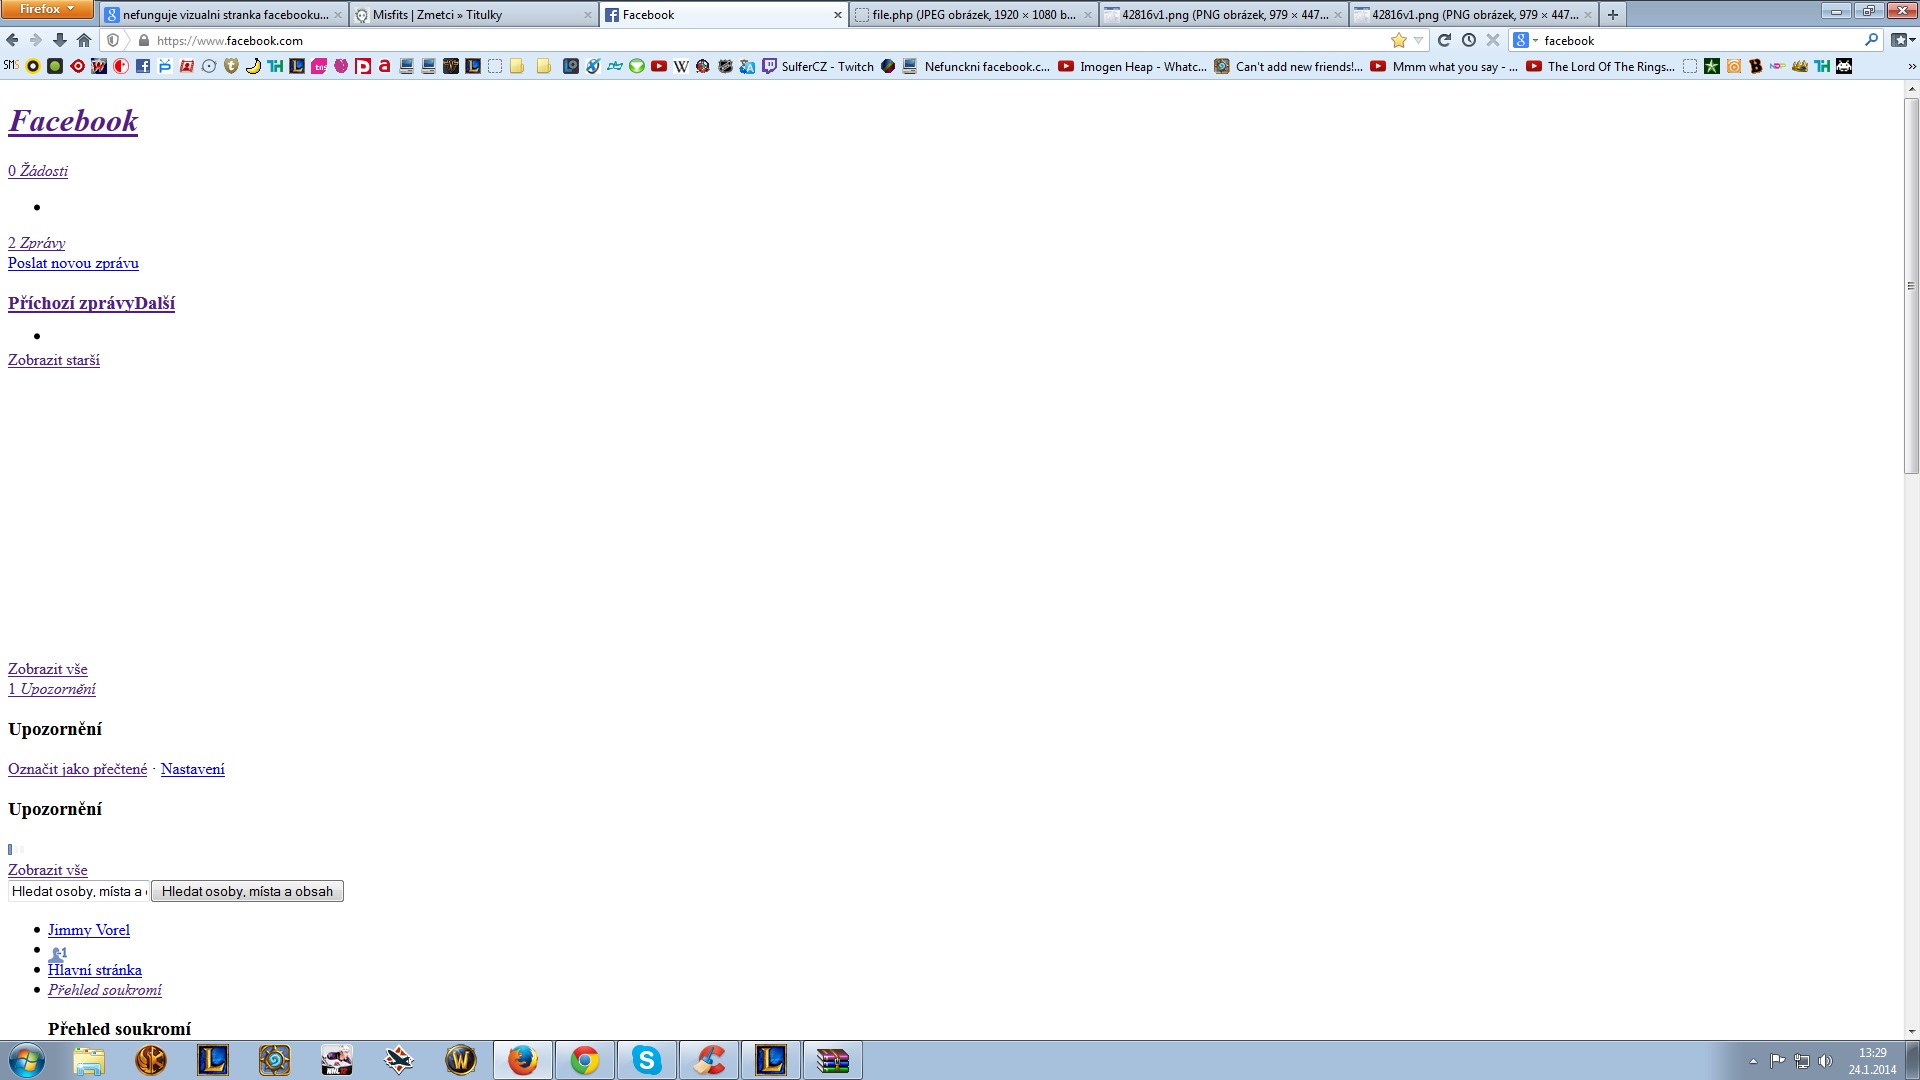Open the Facebook bookmark icon in toolbar
Viewport: 1920px width, 1080px height.
pos(143,66)
